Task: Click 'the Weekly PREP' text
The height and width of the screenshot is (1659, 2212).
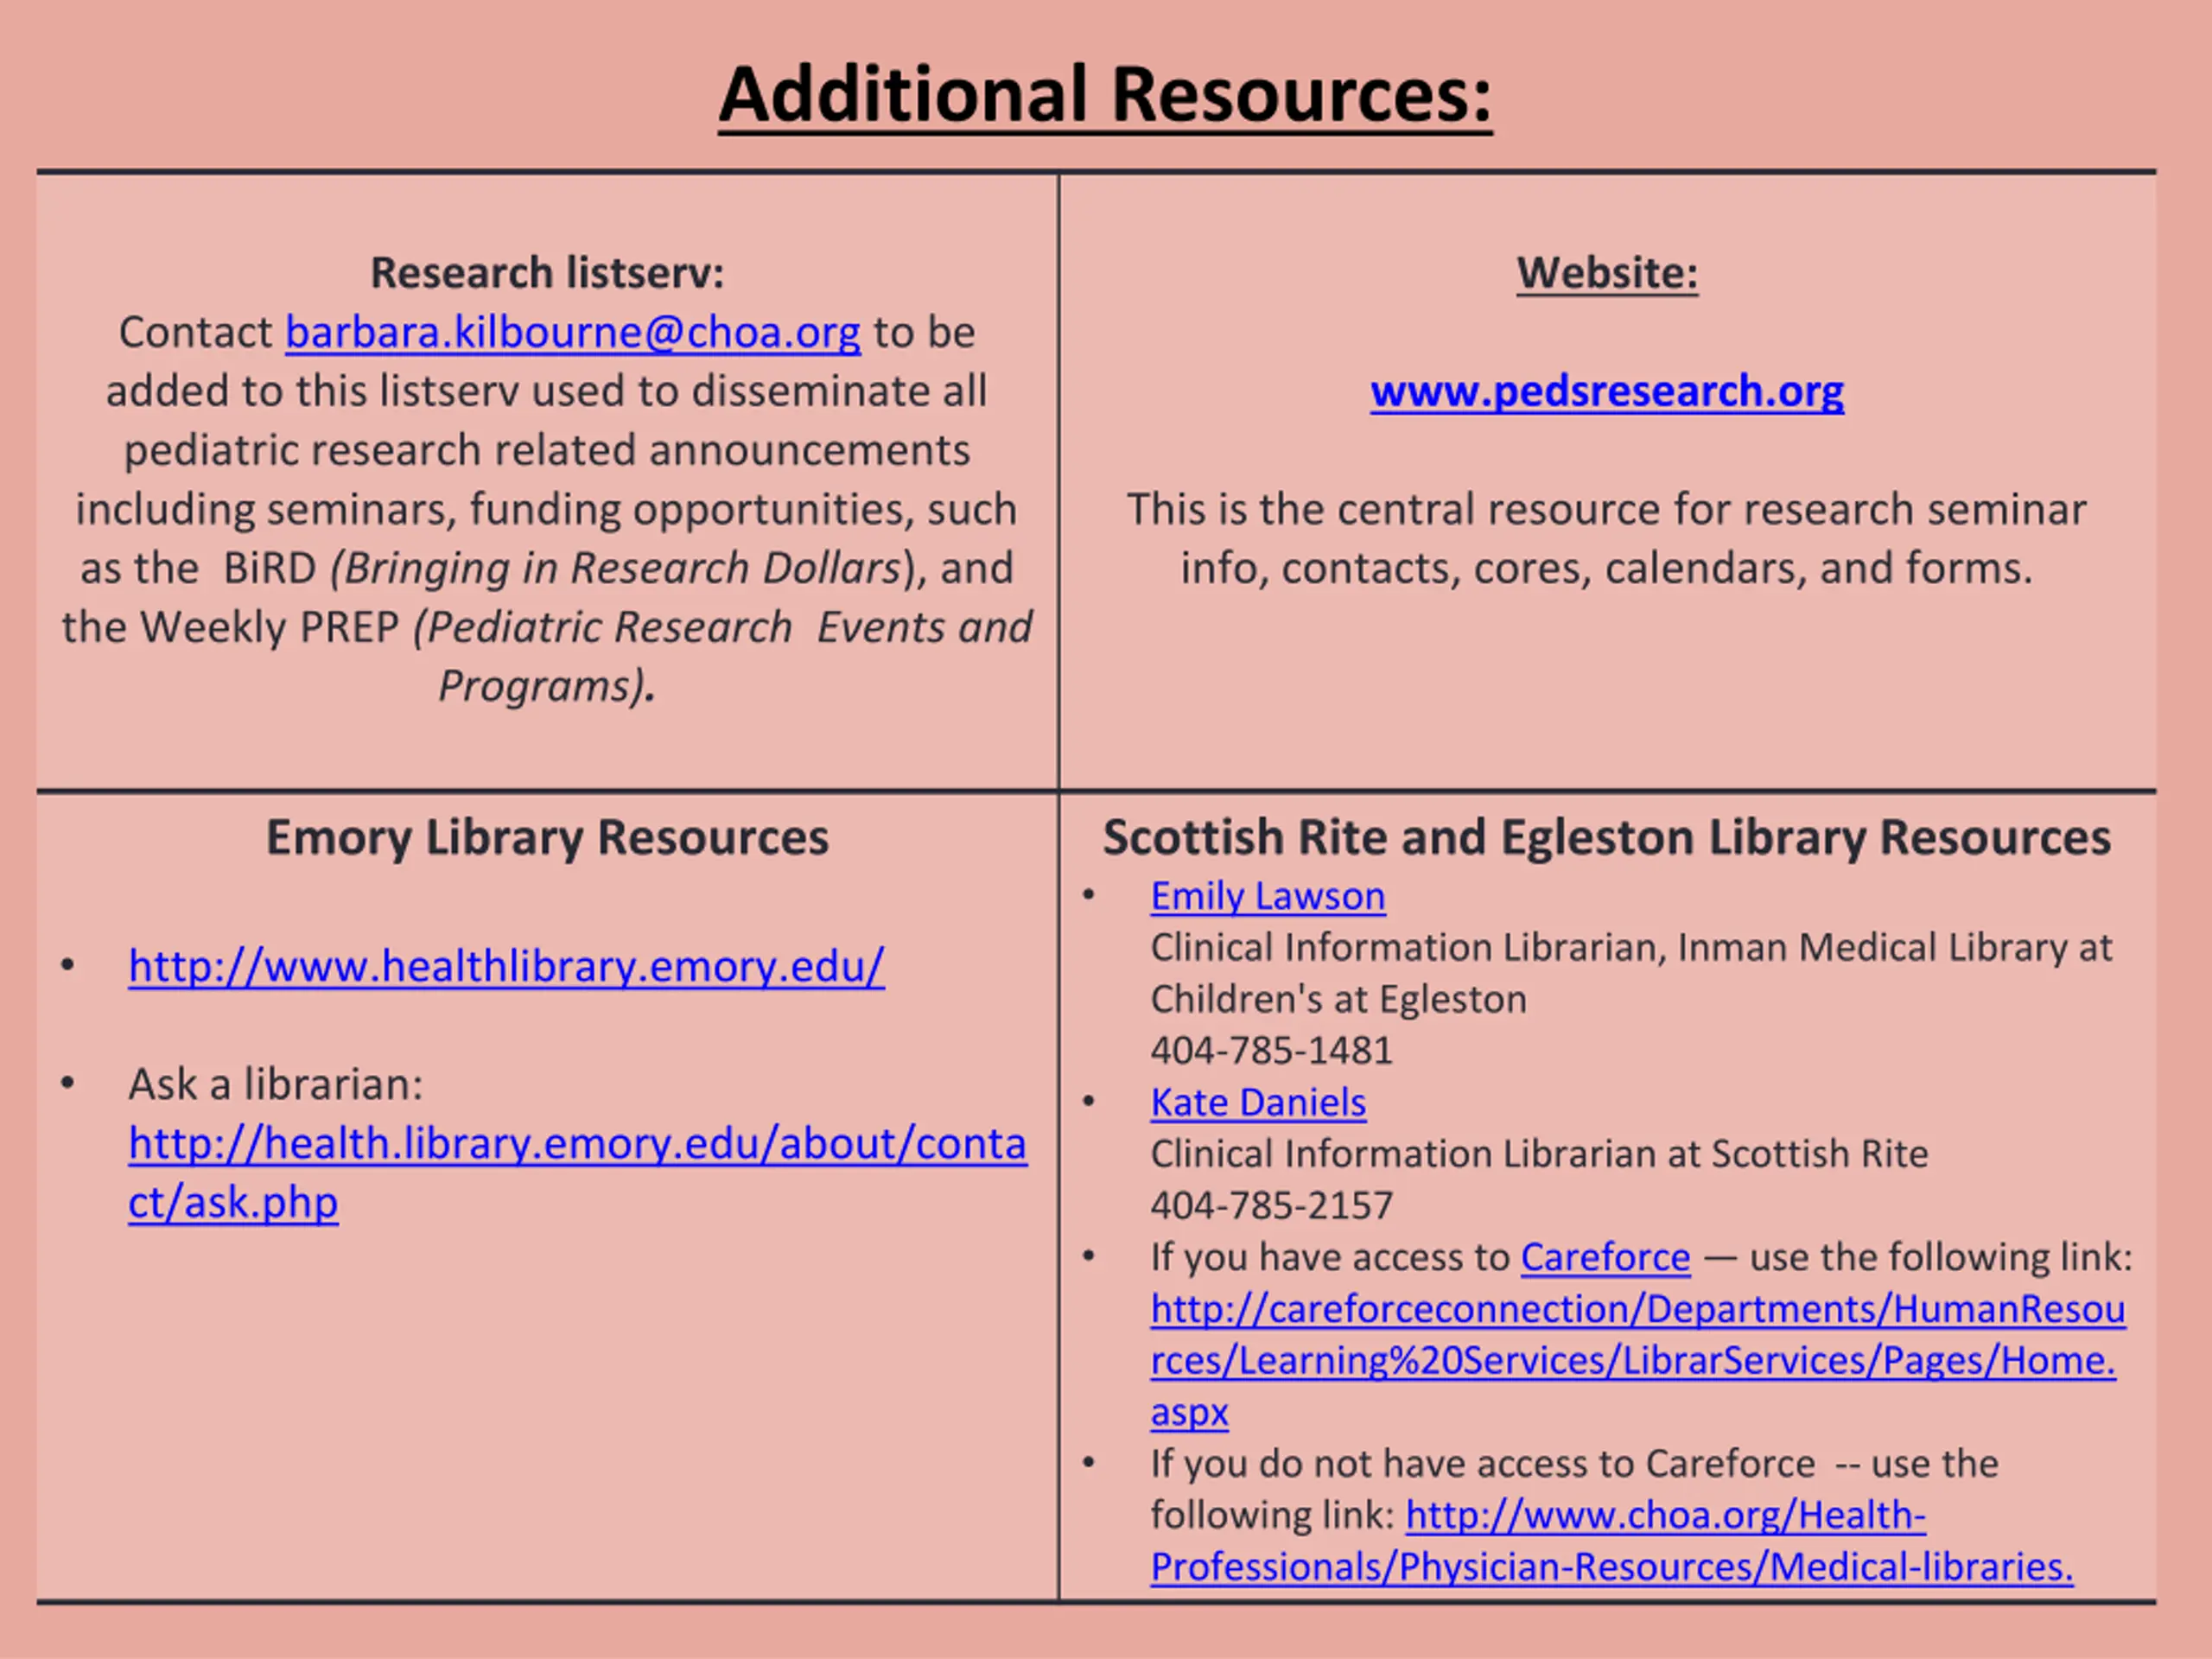Action: tap(230, 627)
